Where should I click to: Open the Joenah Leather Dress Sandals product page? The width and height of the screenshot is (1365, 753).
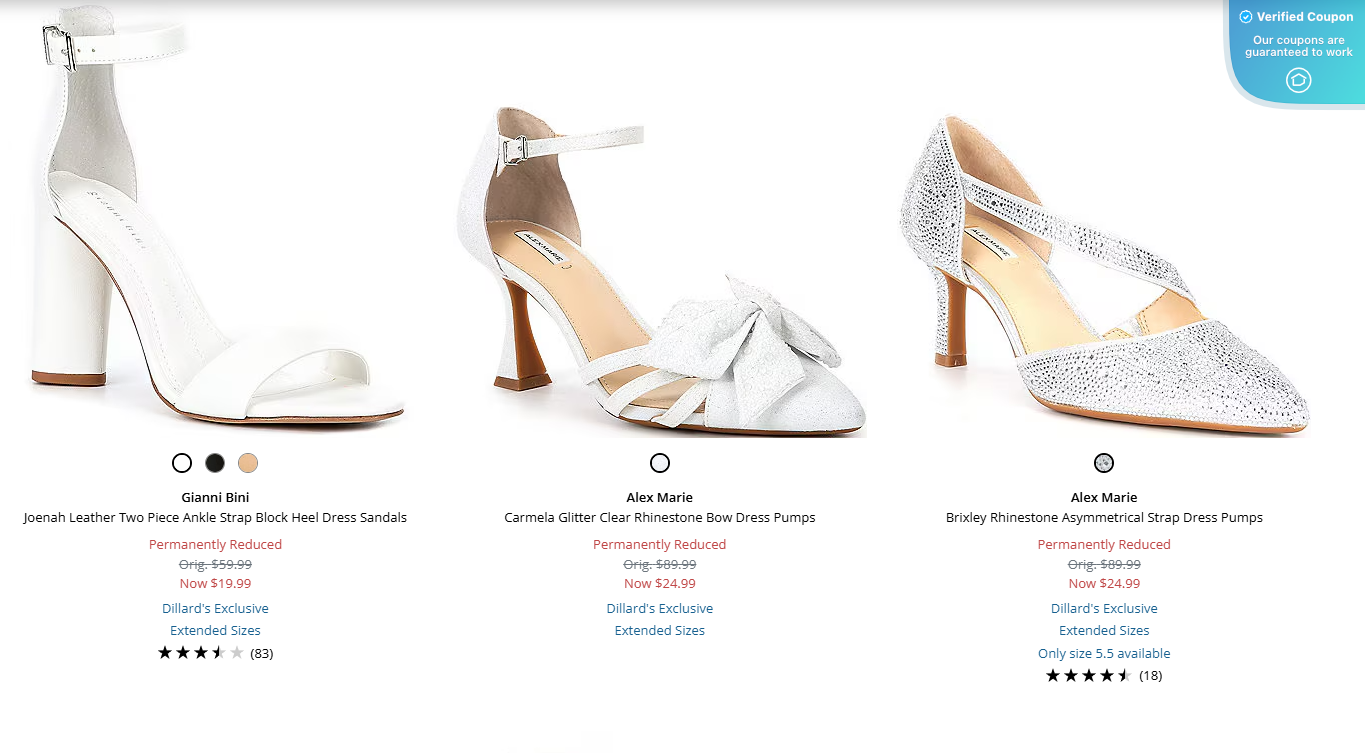click(215, 517)
